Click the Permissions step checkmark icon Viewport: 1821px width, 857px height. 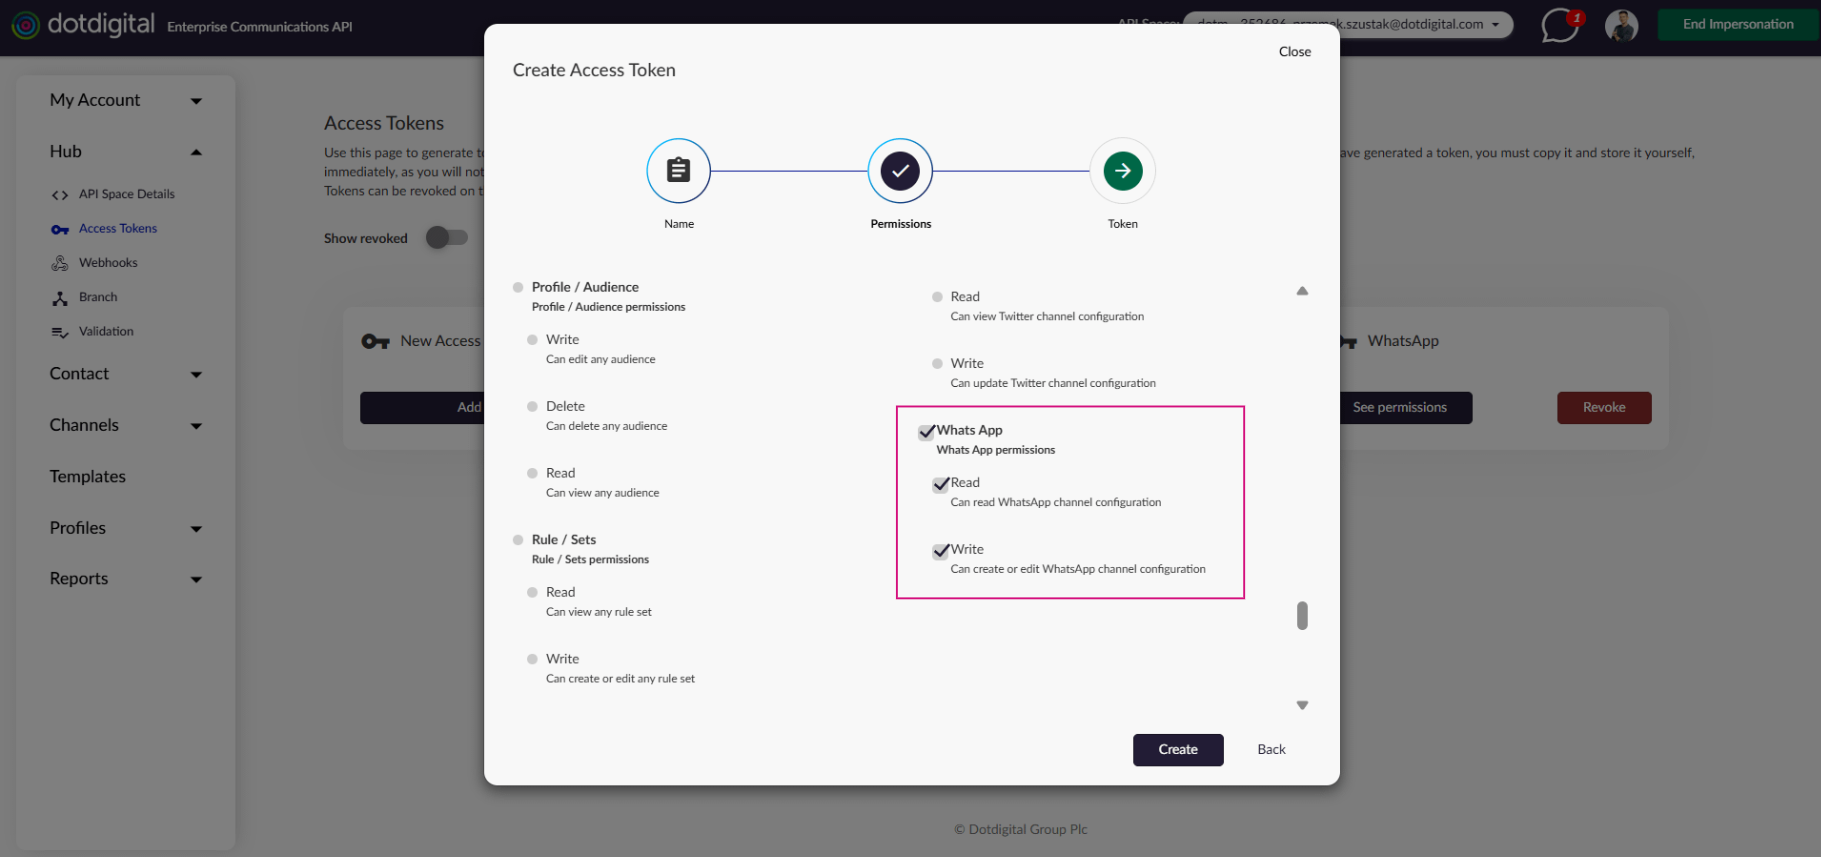[900, 170]
